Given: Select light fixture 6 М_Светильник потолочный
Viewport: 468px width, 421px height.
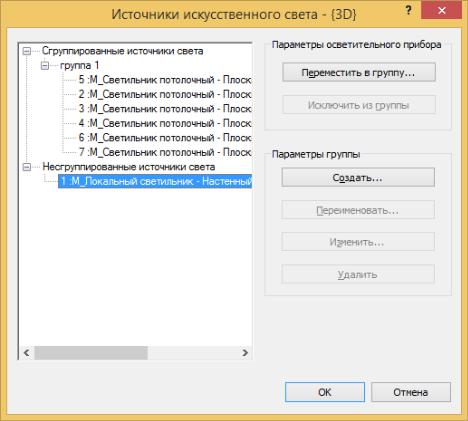Looking at the screenshot, I should point(165,138).
